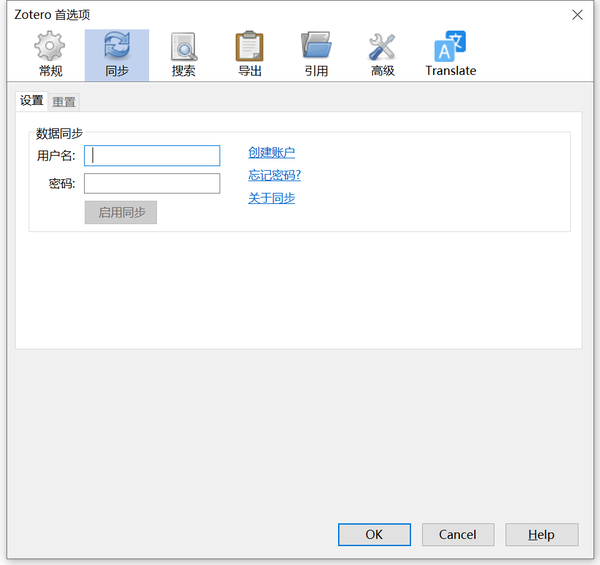Confirm with the OK button
The height and width of the screenshot is (565, 600).
(x=374, y=534)
